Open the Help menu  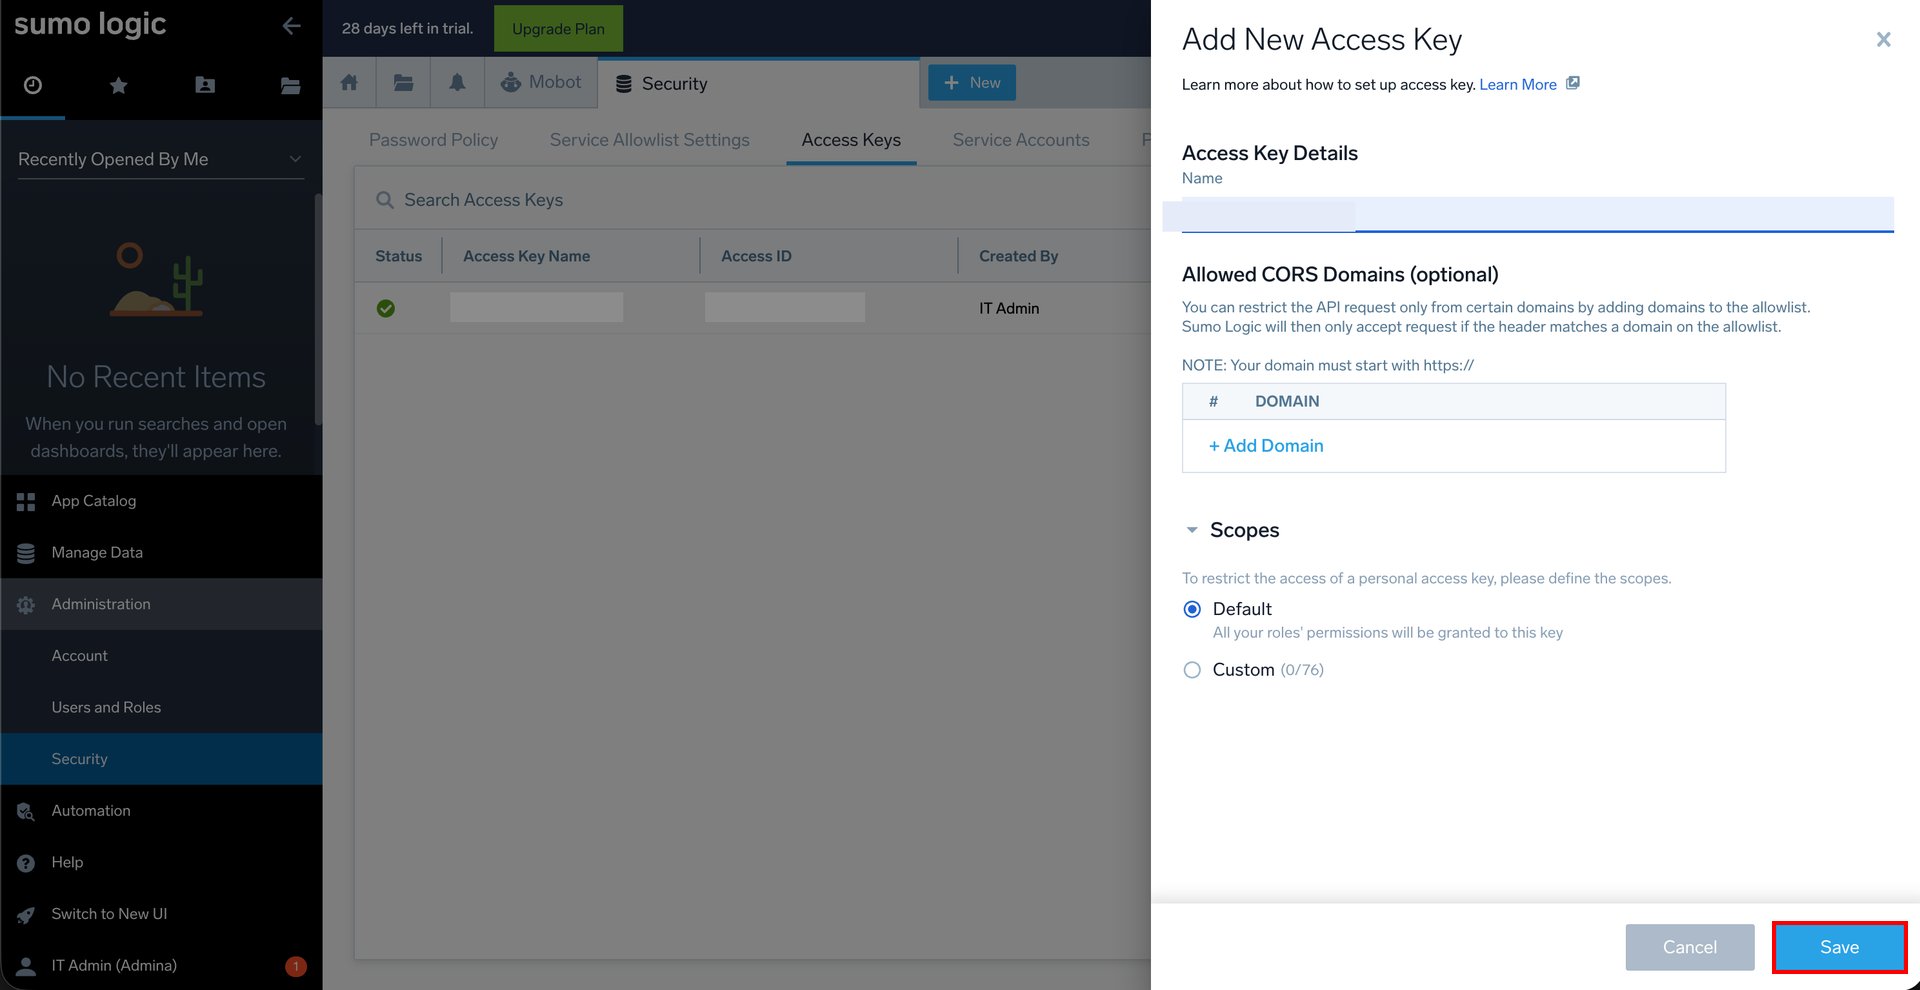pos(161,863)
